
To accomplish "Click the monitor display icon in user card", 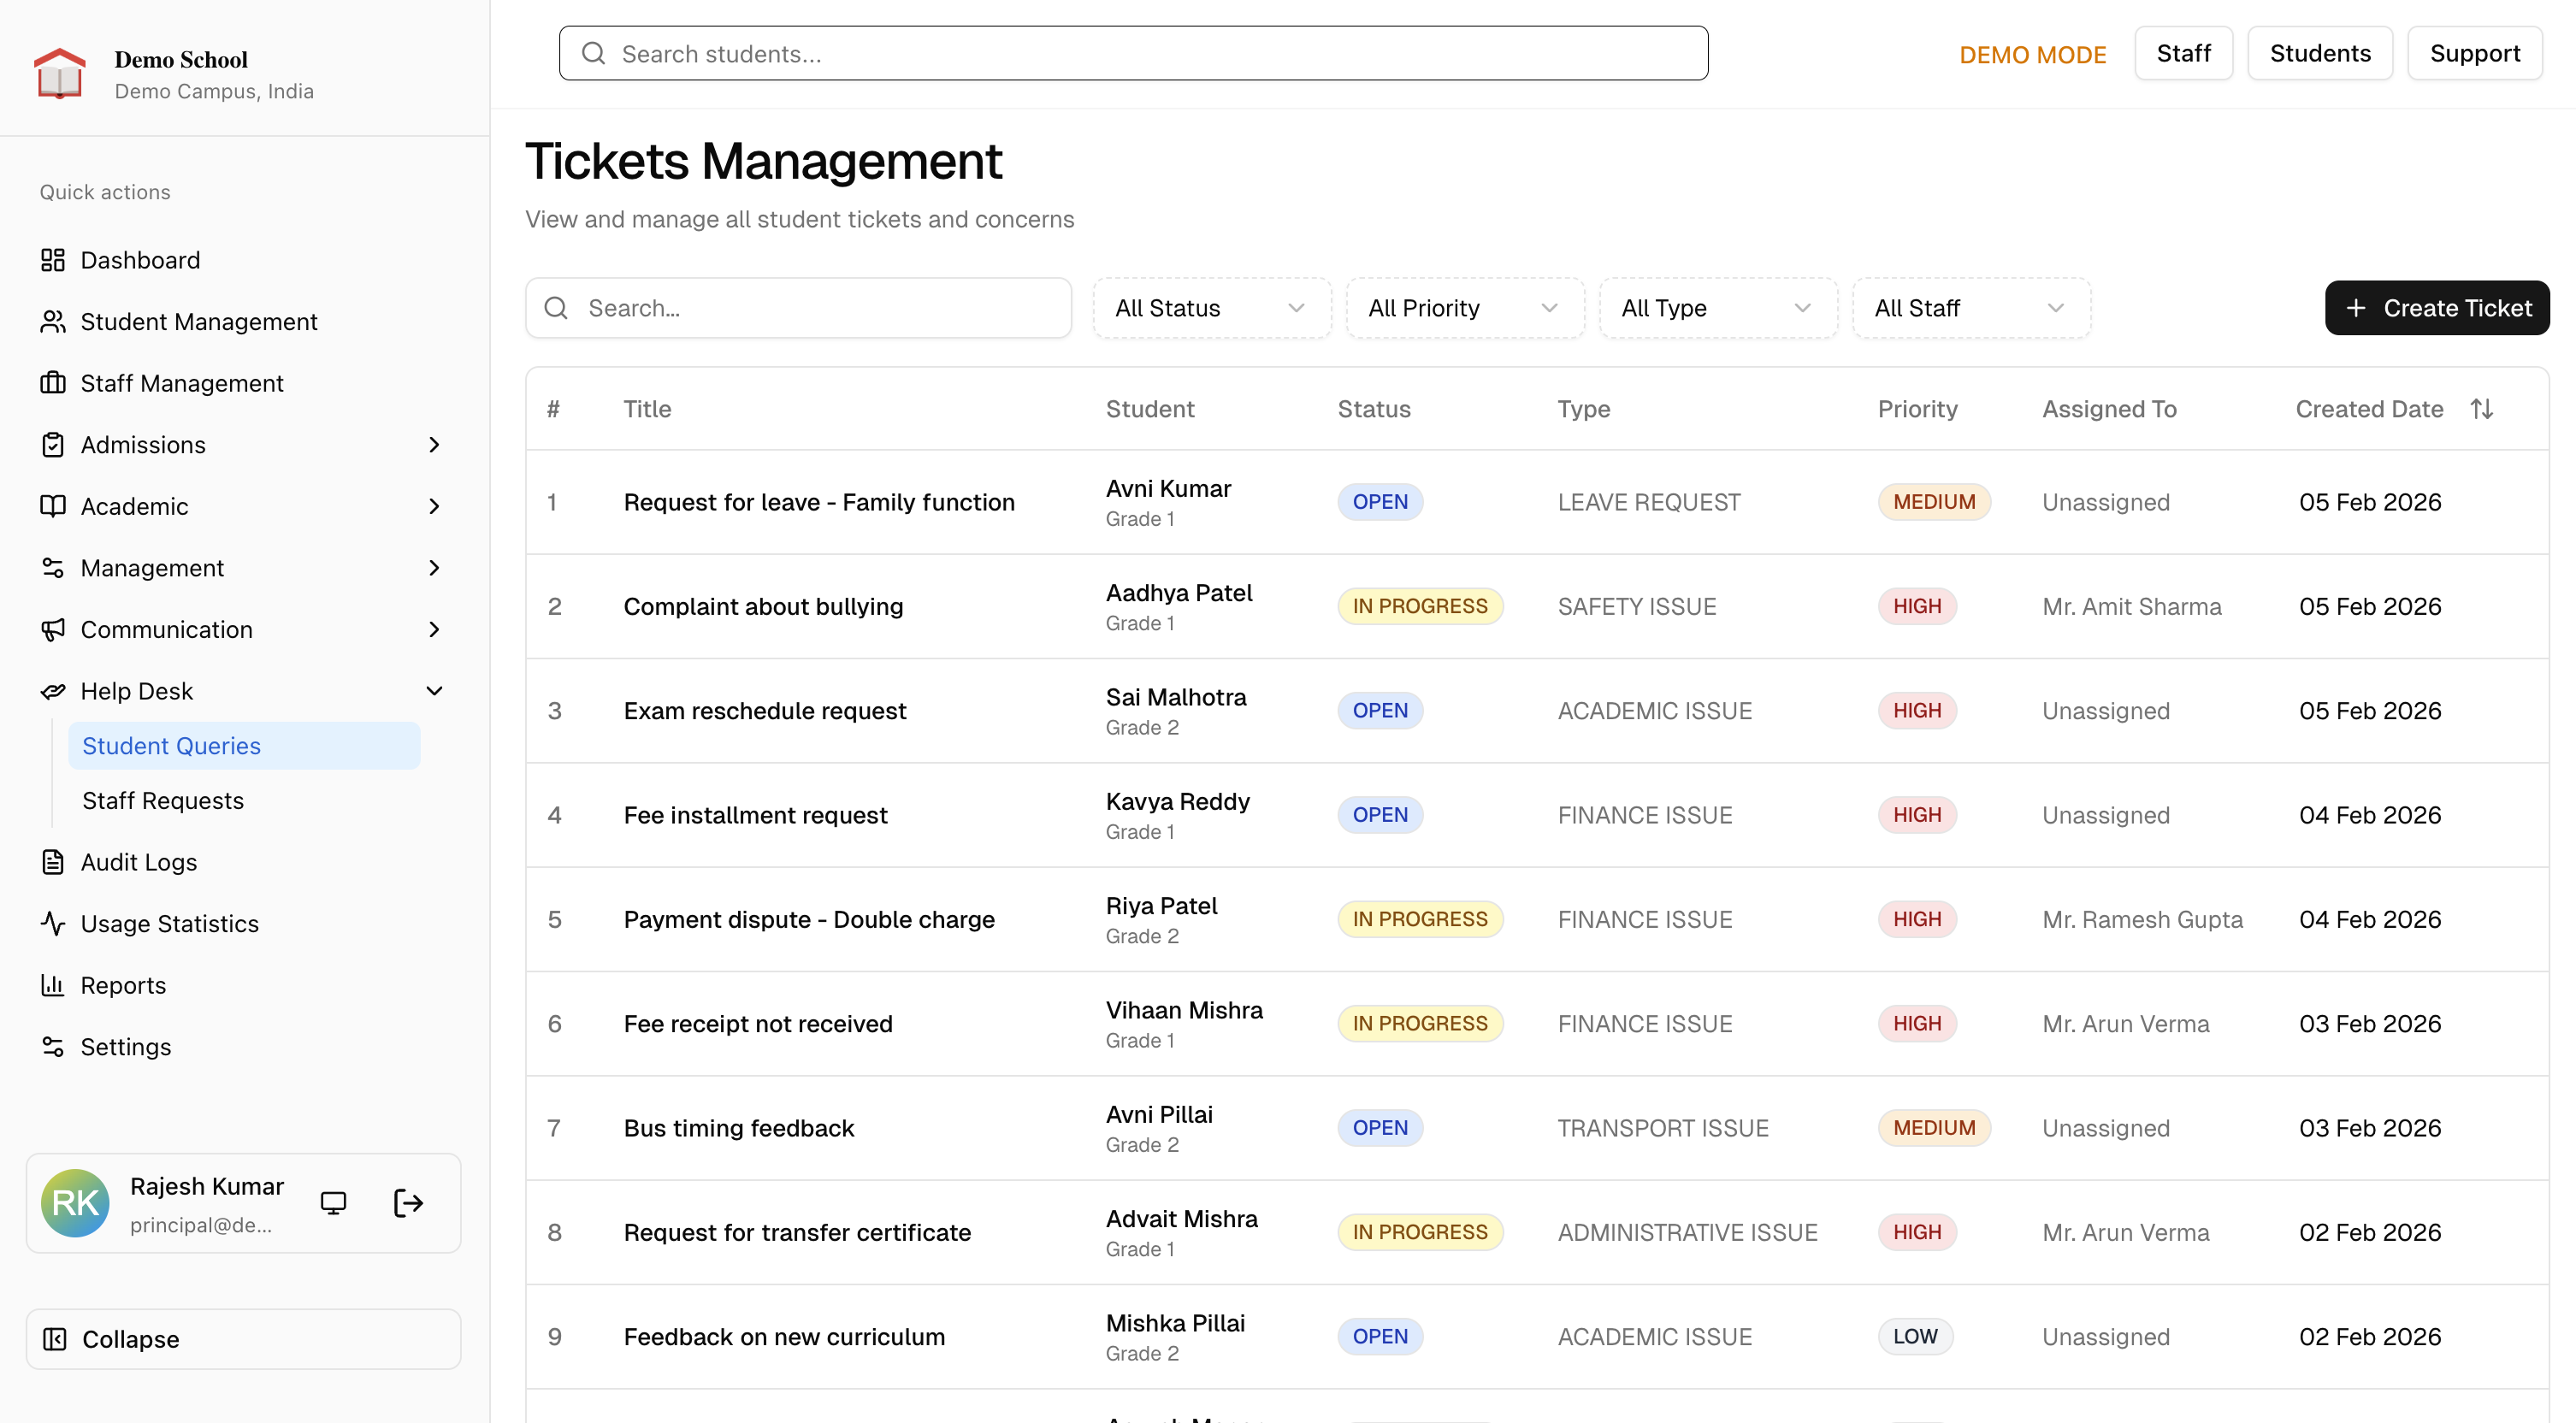I will pyautogui.click(x=333, y=1203).
